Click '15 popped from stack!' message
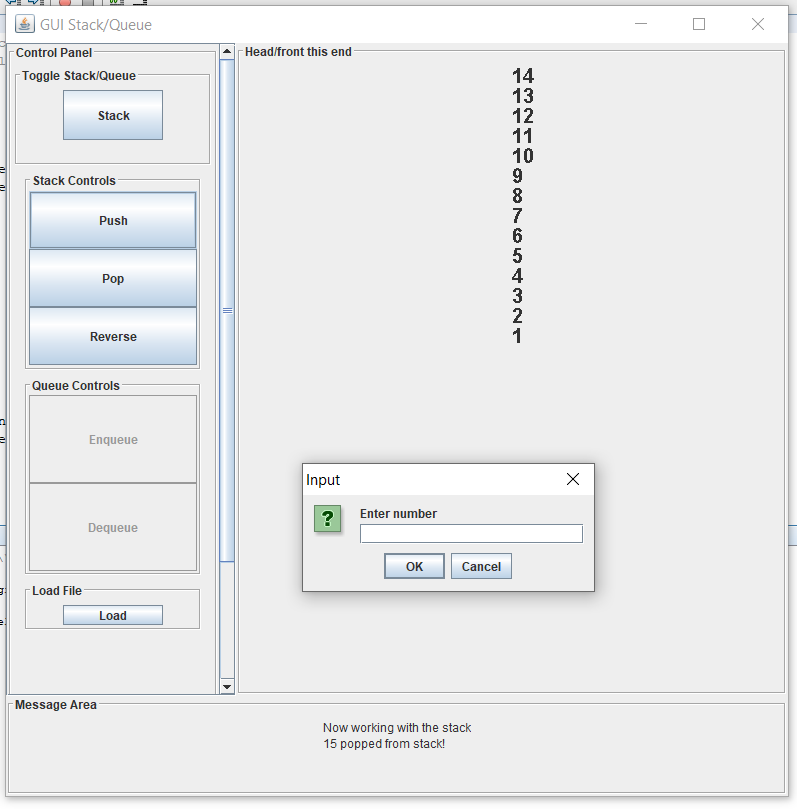This screenshot has width=797, height=809. (x=384, y=743)
